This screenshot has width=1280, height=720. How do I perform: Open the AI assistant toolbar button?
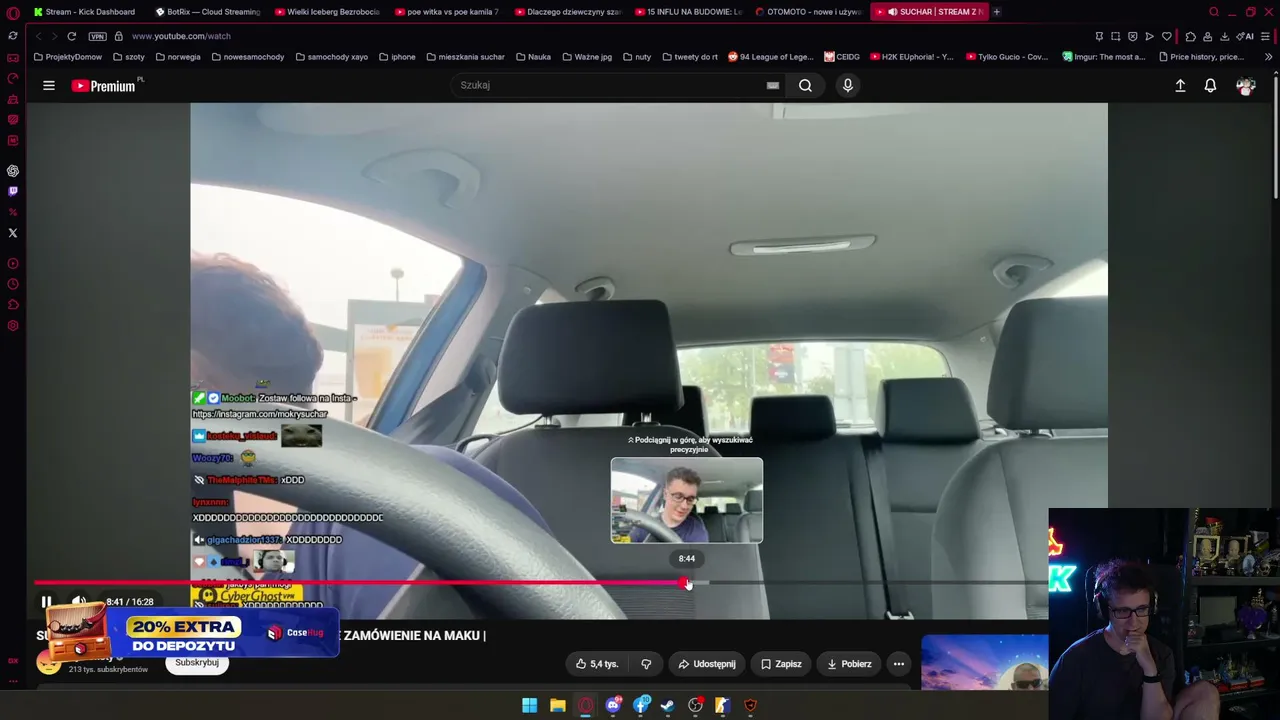(1245, 36)
